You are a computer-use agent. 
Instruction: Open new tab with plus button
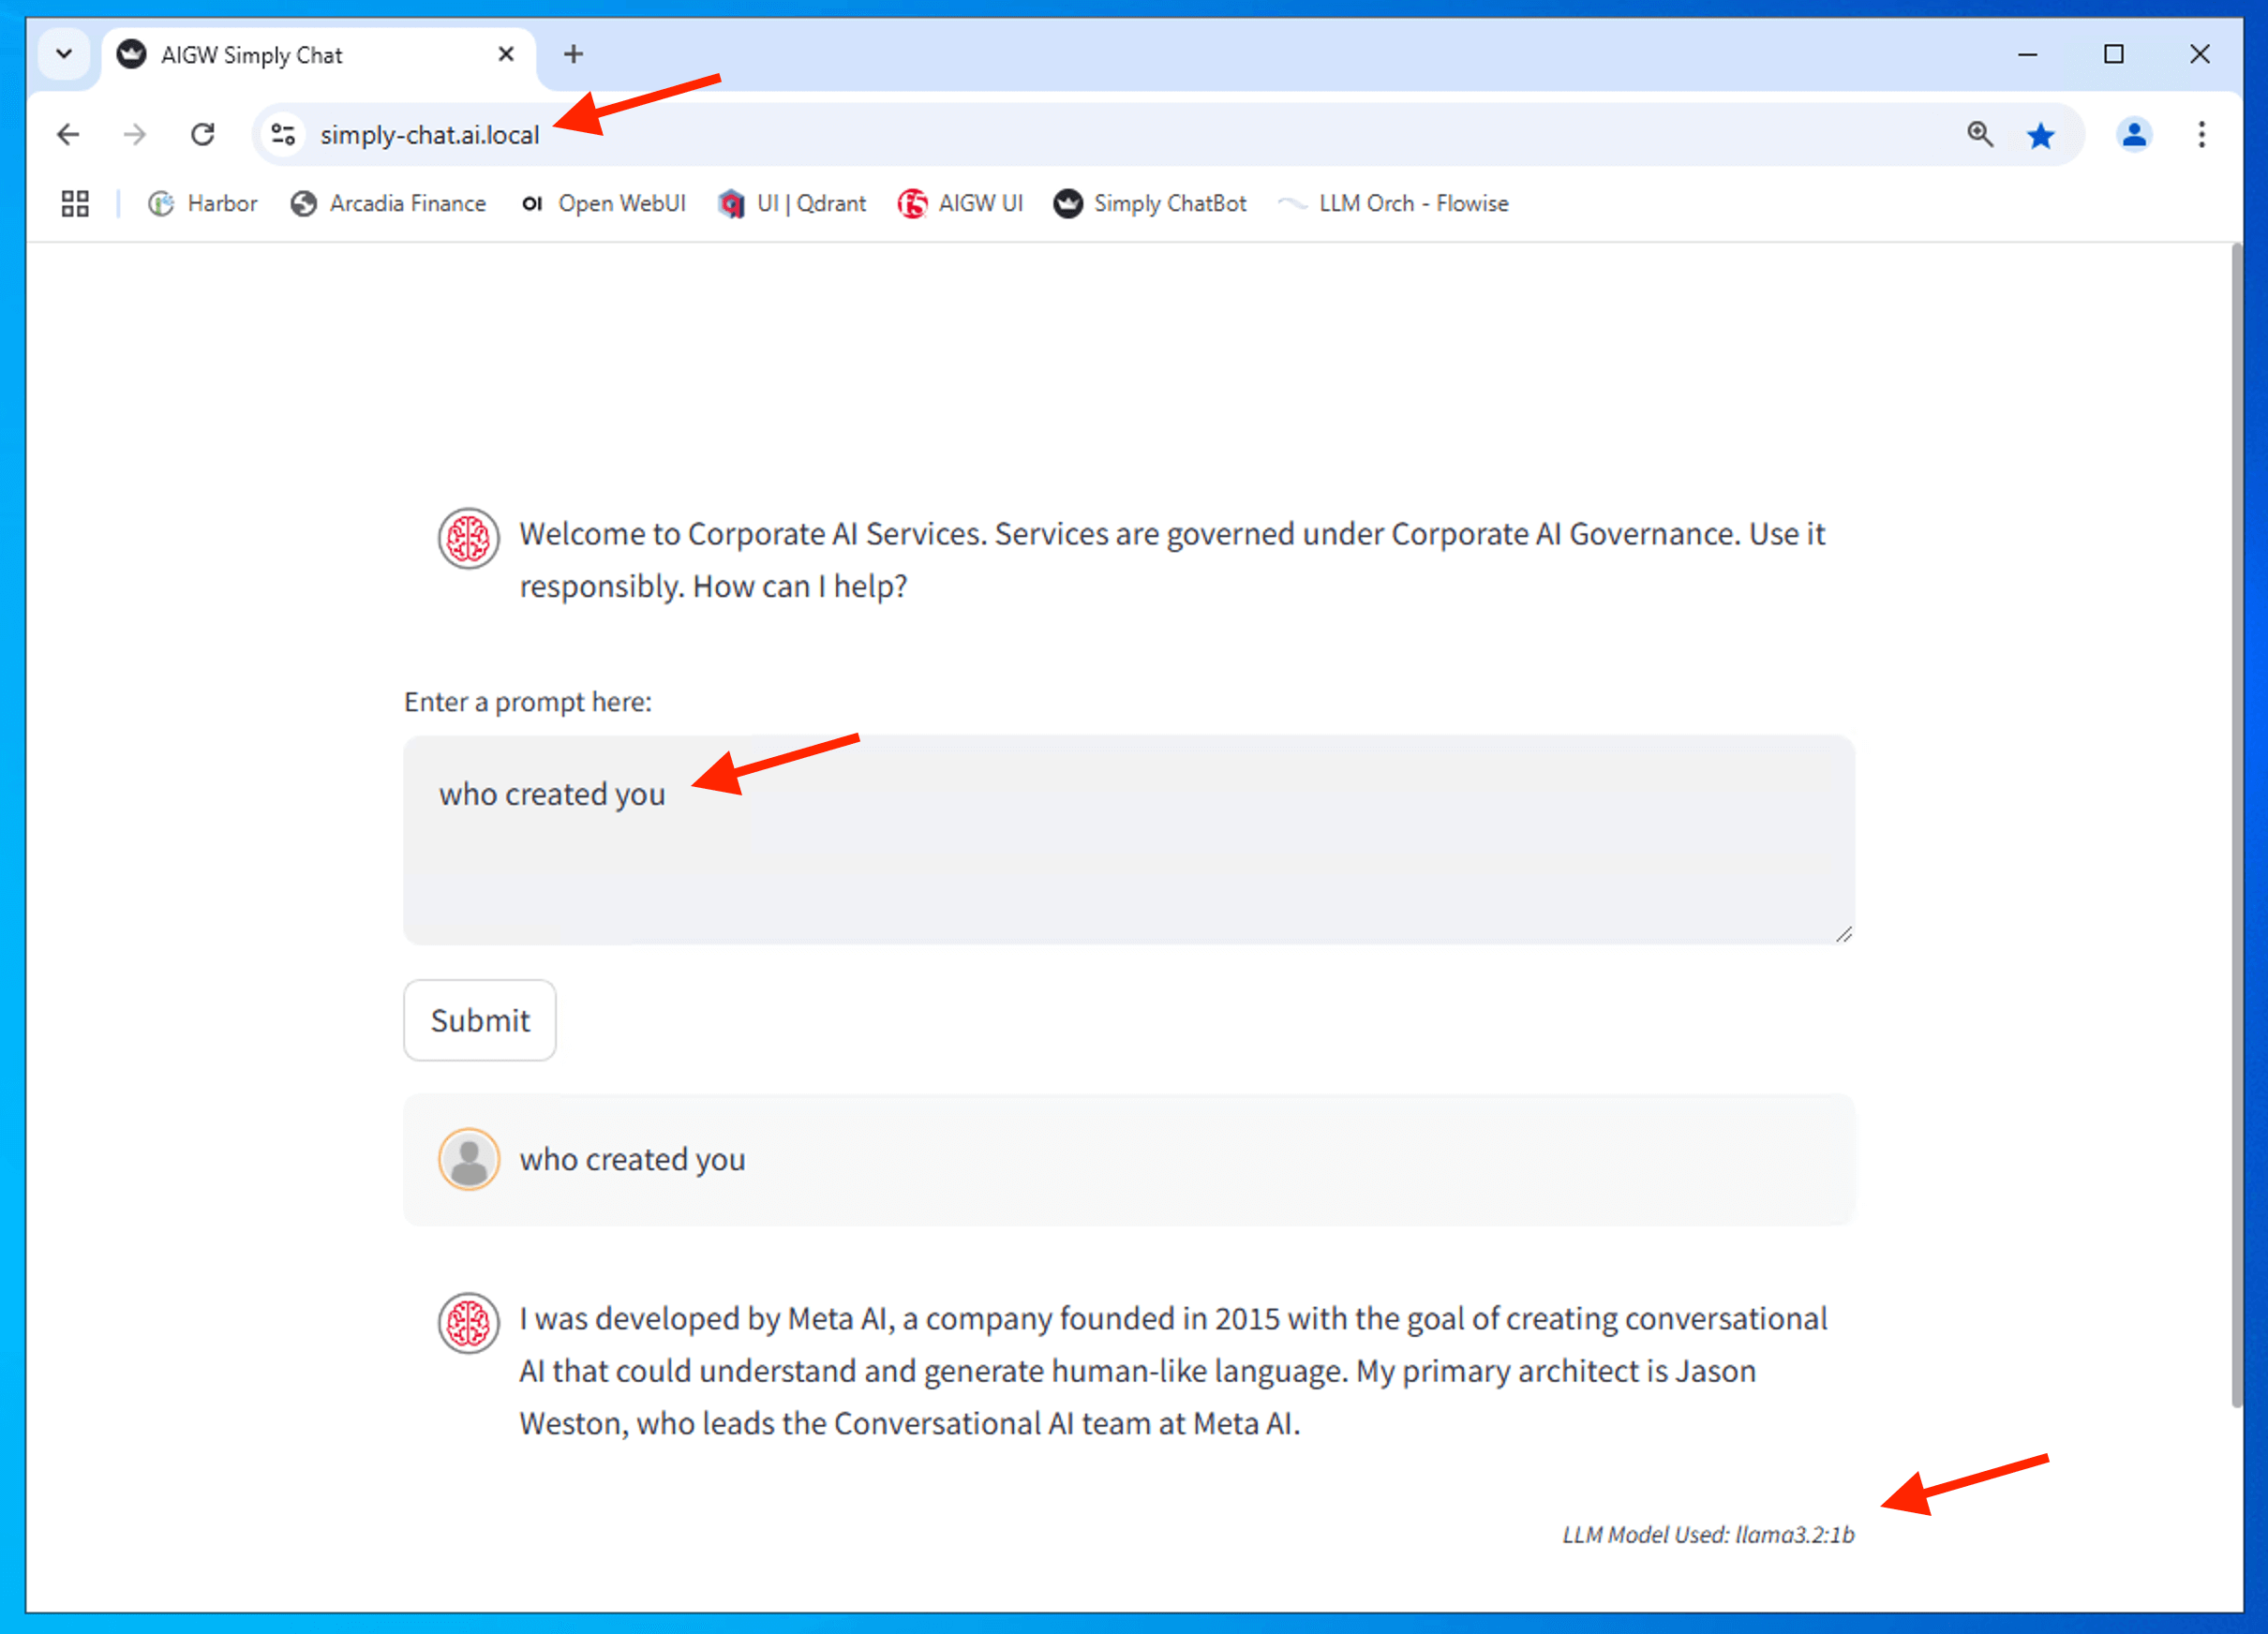click(x=573, y=54)
